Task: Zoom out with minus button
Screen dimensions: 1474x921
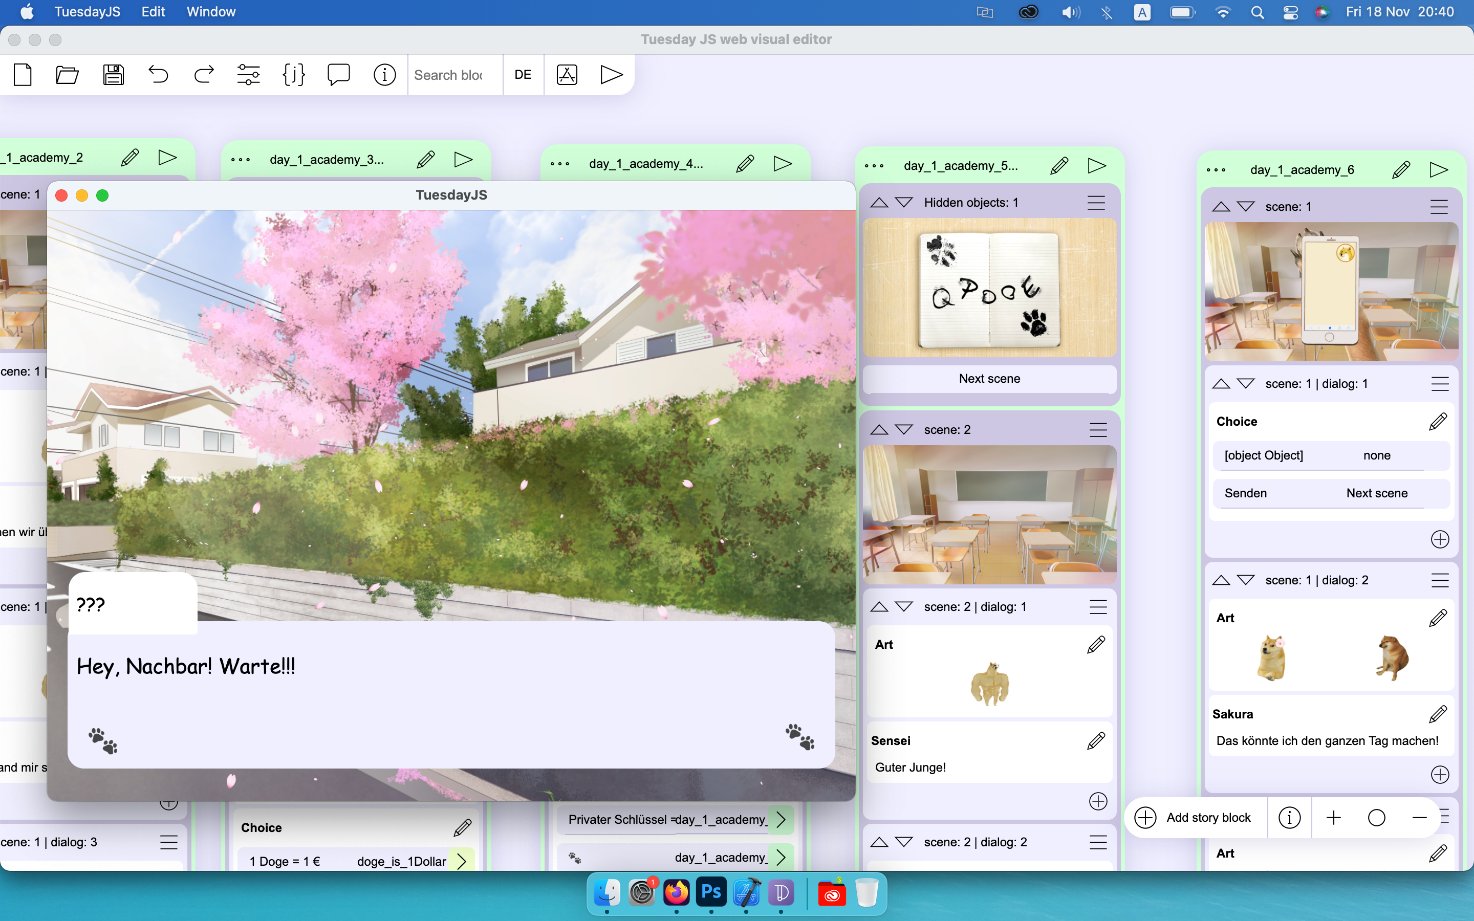Action: click(x=1420, y=818)
